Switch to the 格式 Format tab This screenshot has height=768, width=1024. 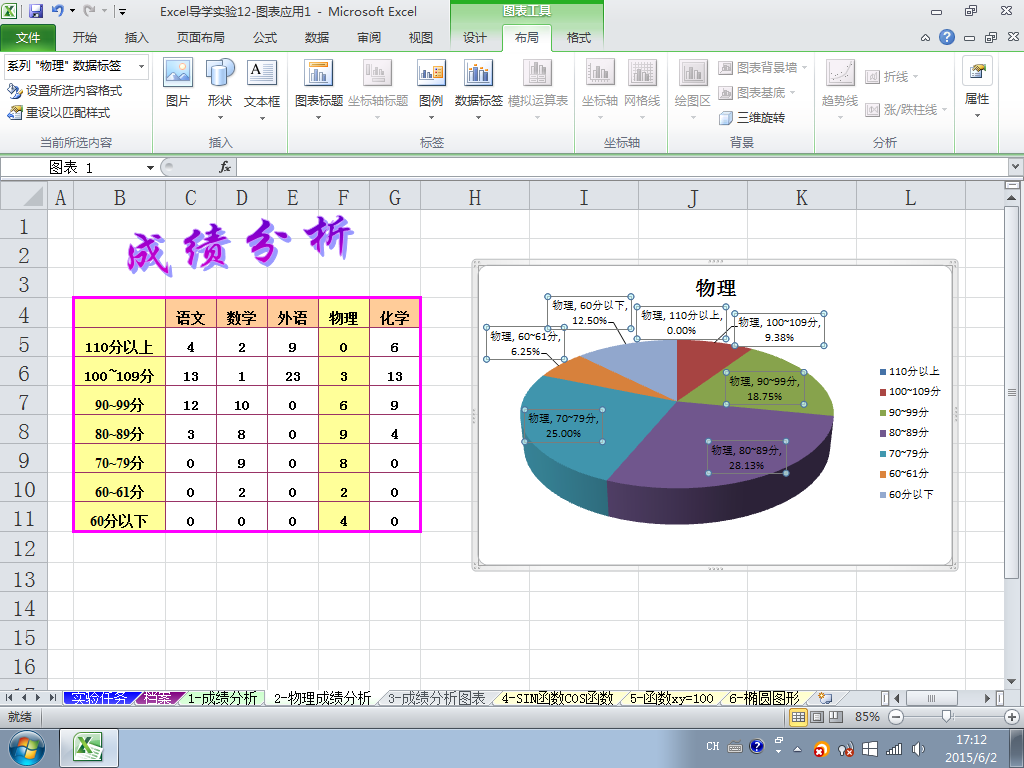pyautogui.click(x=579, y=38)
